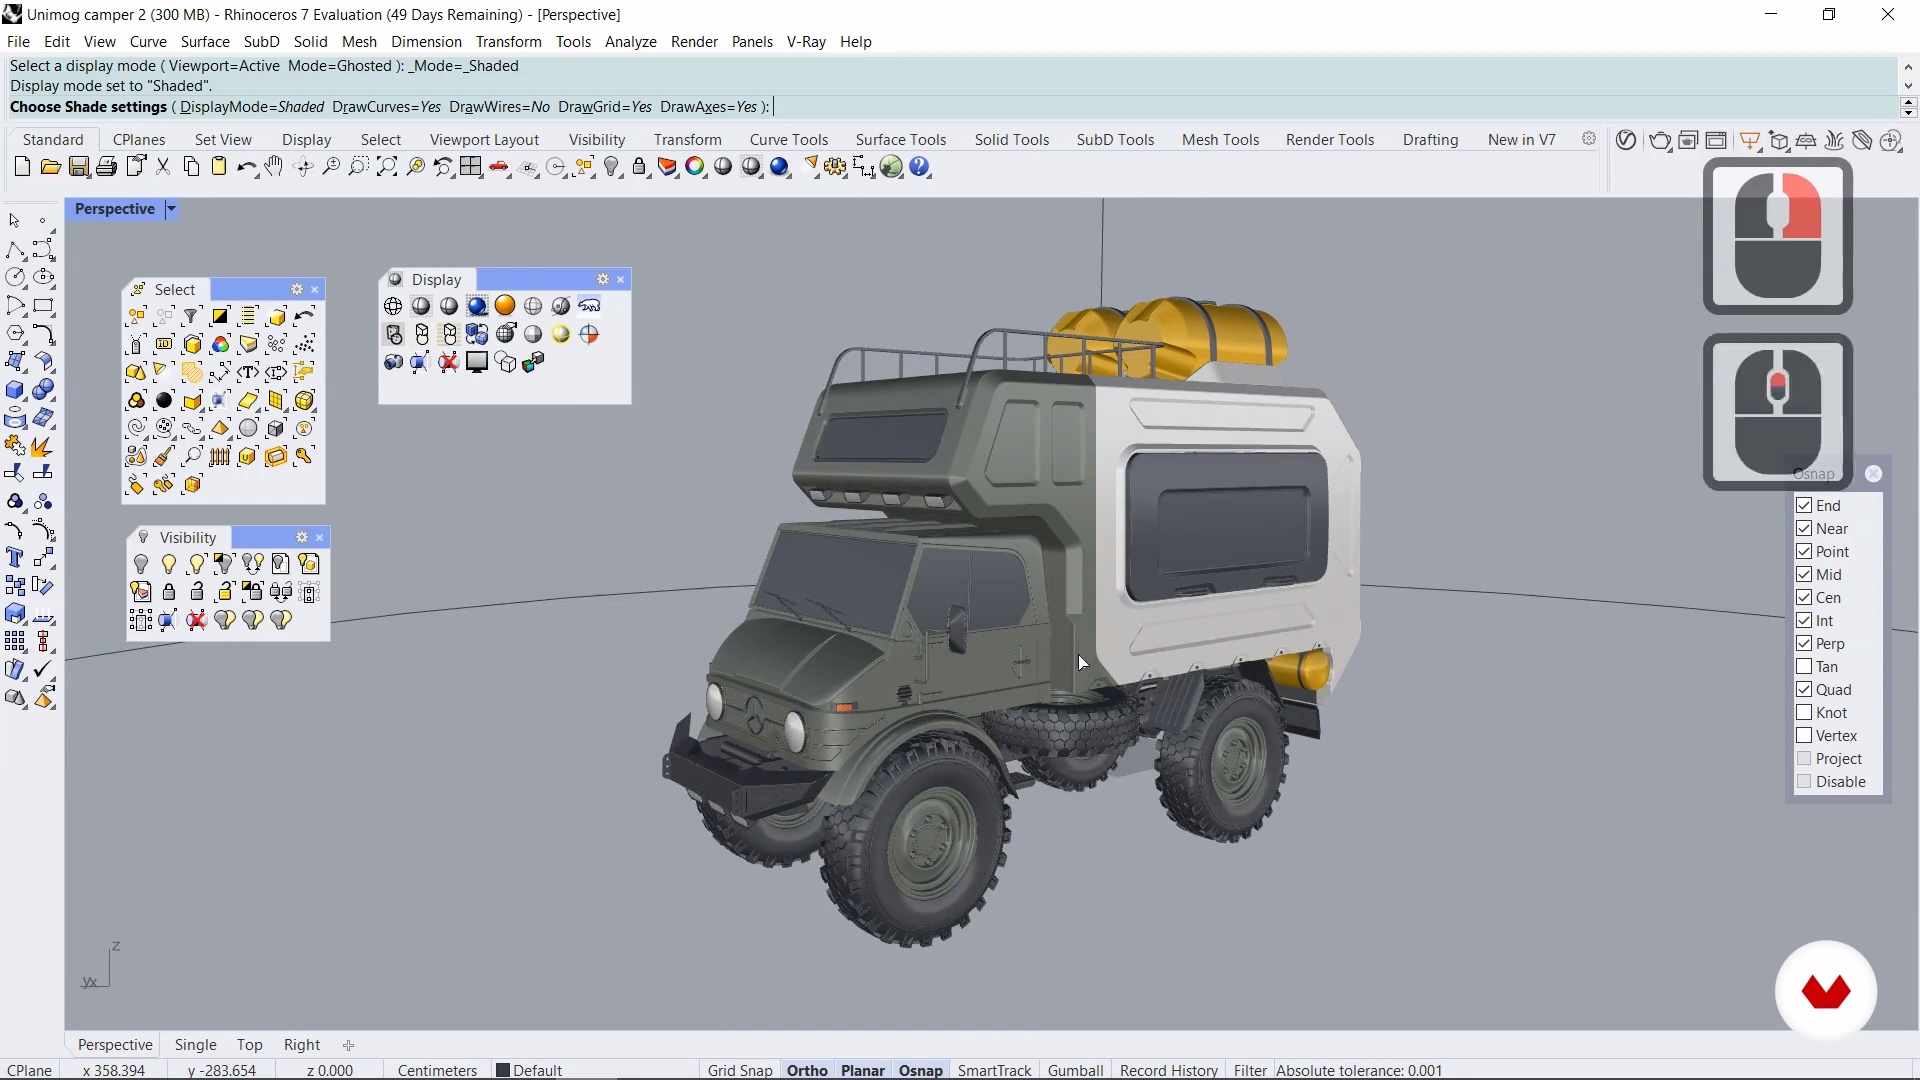1920x1080 pixels.
Task: Click the Options gear icon in the Standard toolbar
Action: [x=836, y=167]
